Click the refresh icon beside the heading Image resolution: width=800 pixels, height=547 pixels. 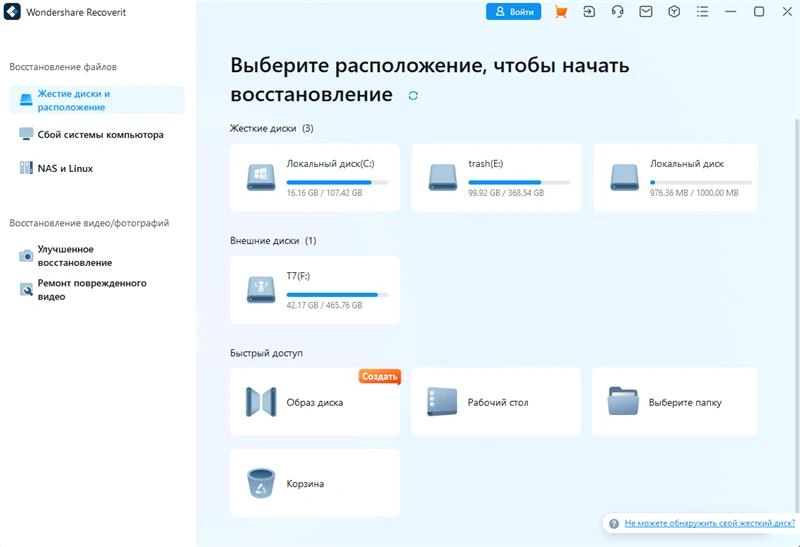(x=413, y=96)
